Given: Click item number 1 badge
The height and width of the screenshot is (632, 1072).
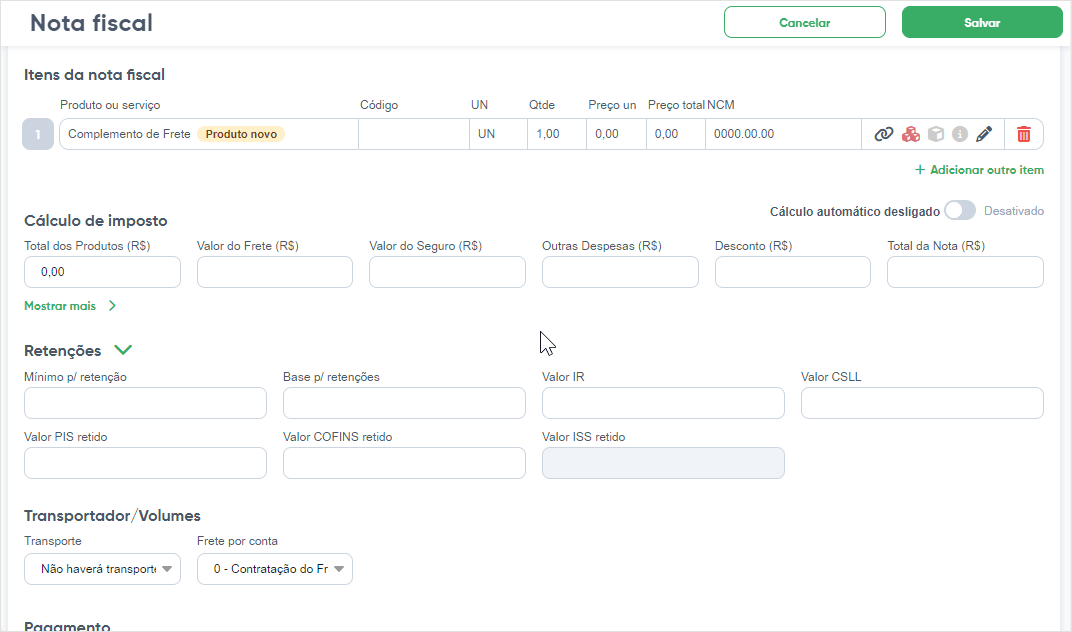Looking at the screenshot, I should click(38, 134).
